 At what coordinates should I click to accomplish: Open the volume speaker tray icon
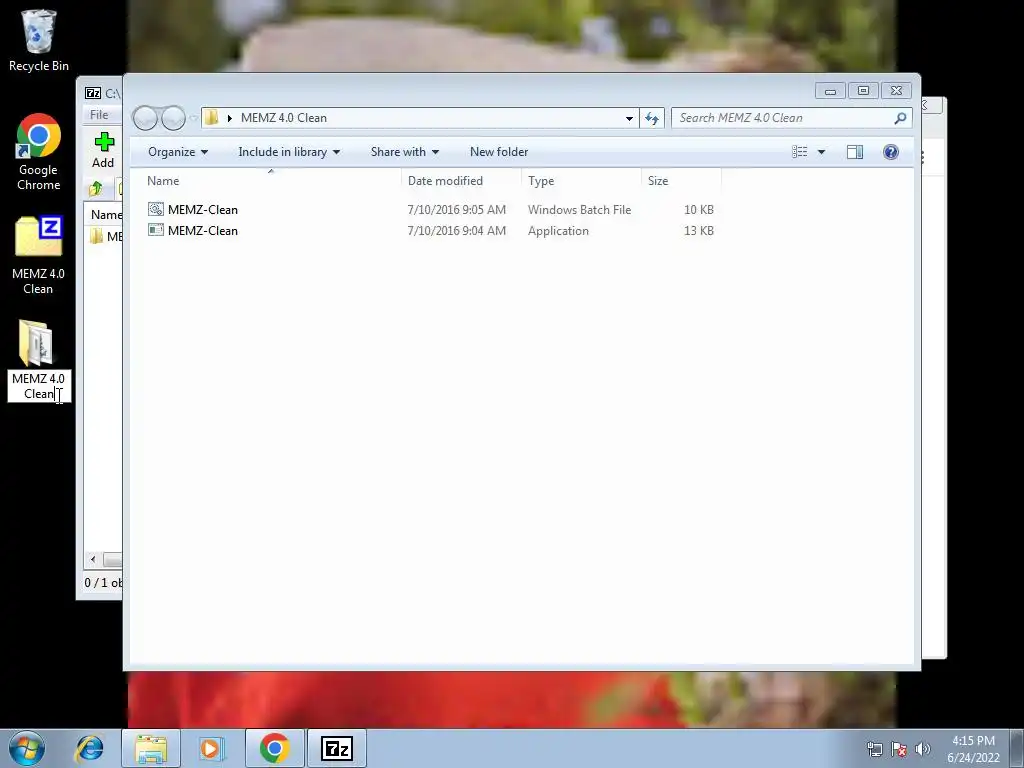(x=923, y=749)
